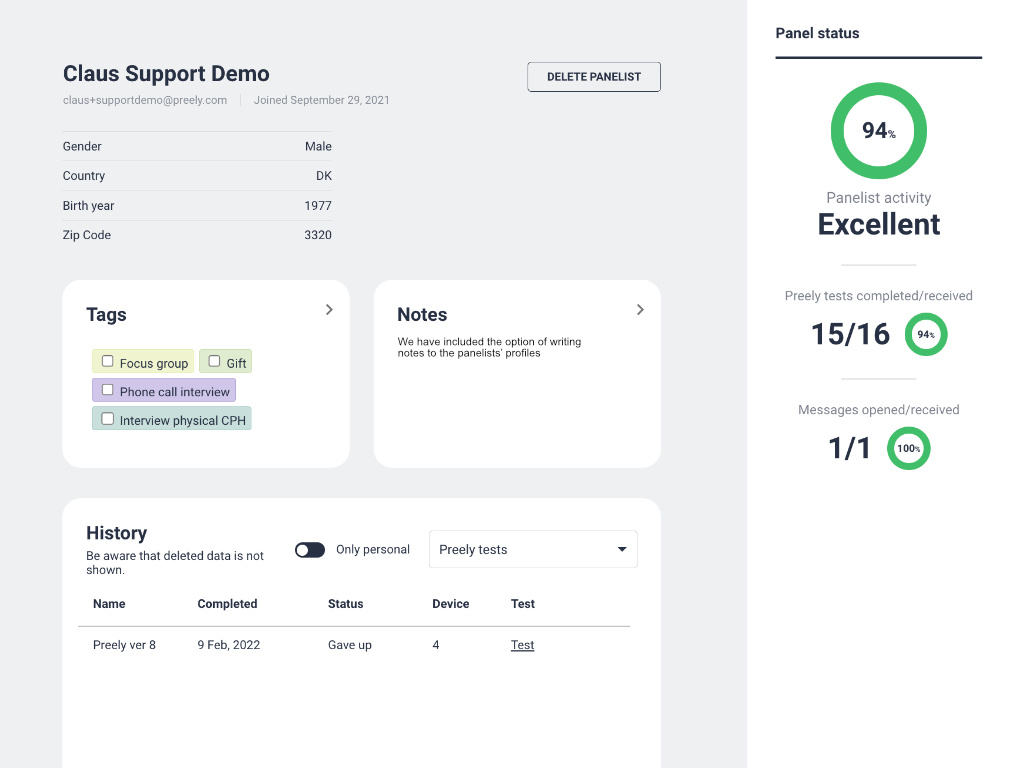The width and height of the screenshot is (1024, 768).
Task: Open the Notes card arrow
Action: coord(640,310)
